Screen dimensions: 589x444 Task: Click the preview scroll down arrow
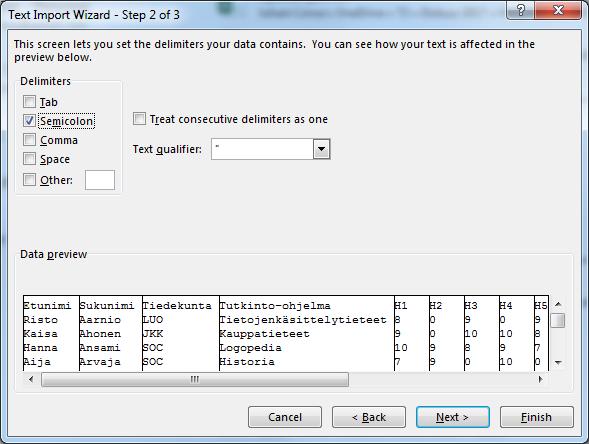point(558,363)
